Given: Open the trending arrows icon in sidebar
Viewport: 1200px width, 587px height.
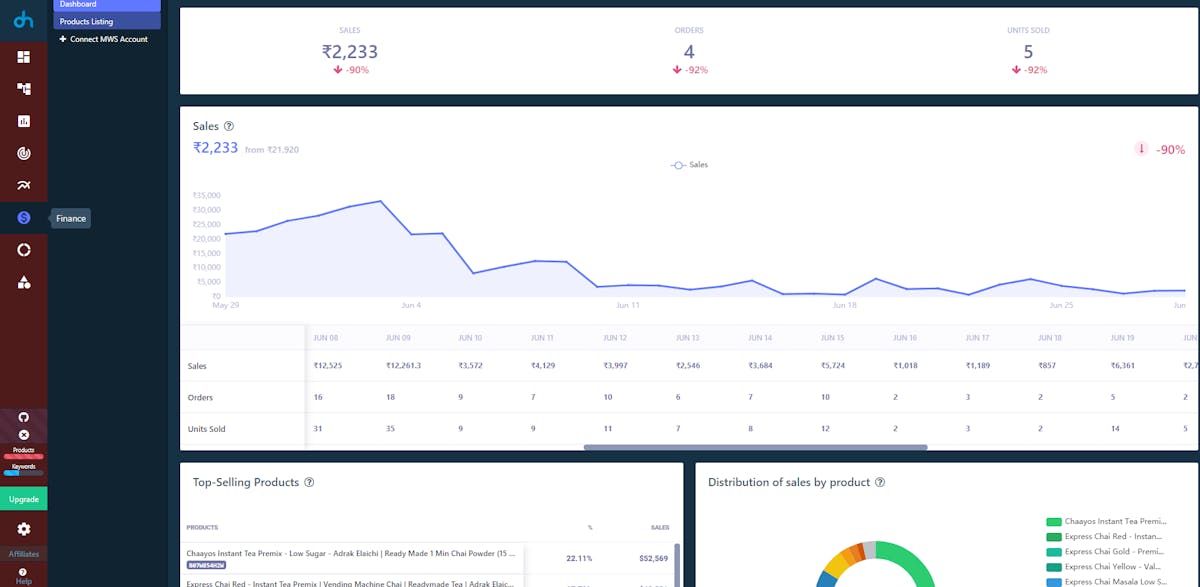Looking at the screenshot, I should coord(24,185).
